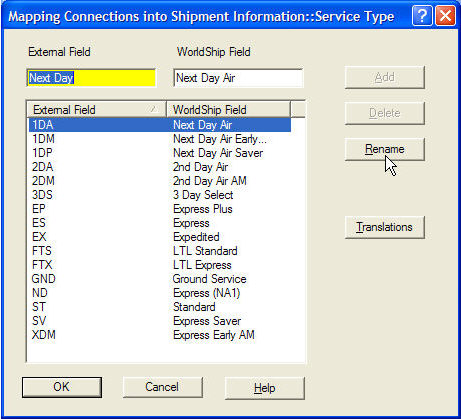
Task: Click the 3 Day Select cell
Action: pyautogui.click(x=203, y=195)
